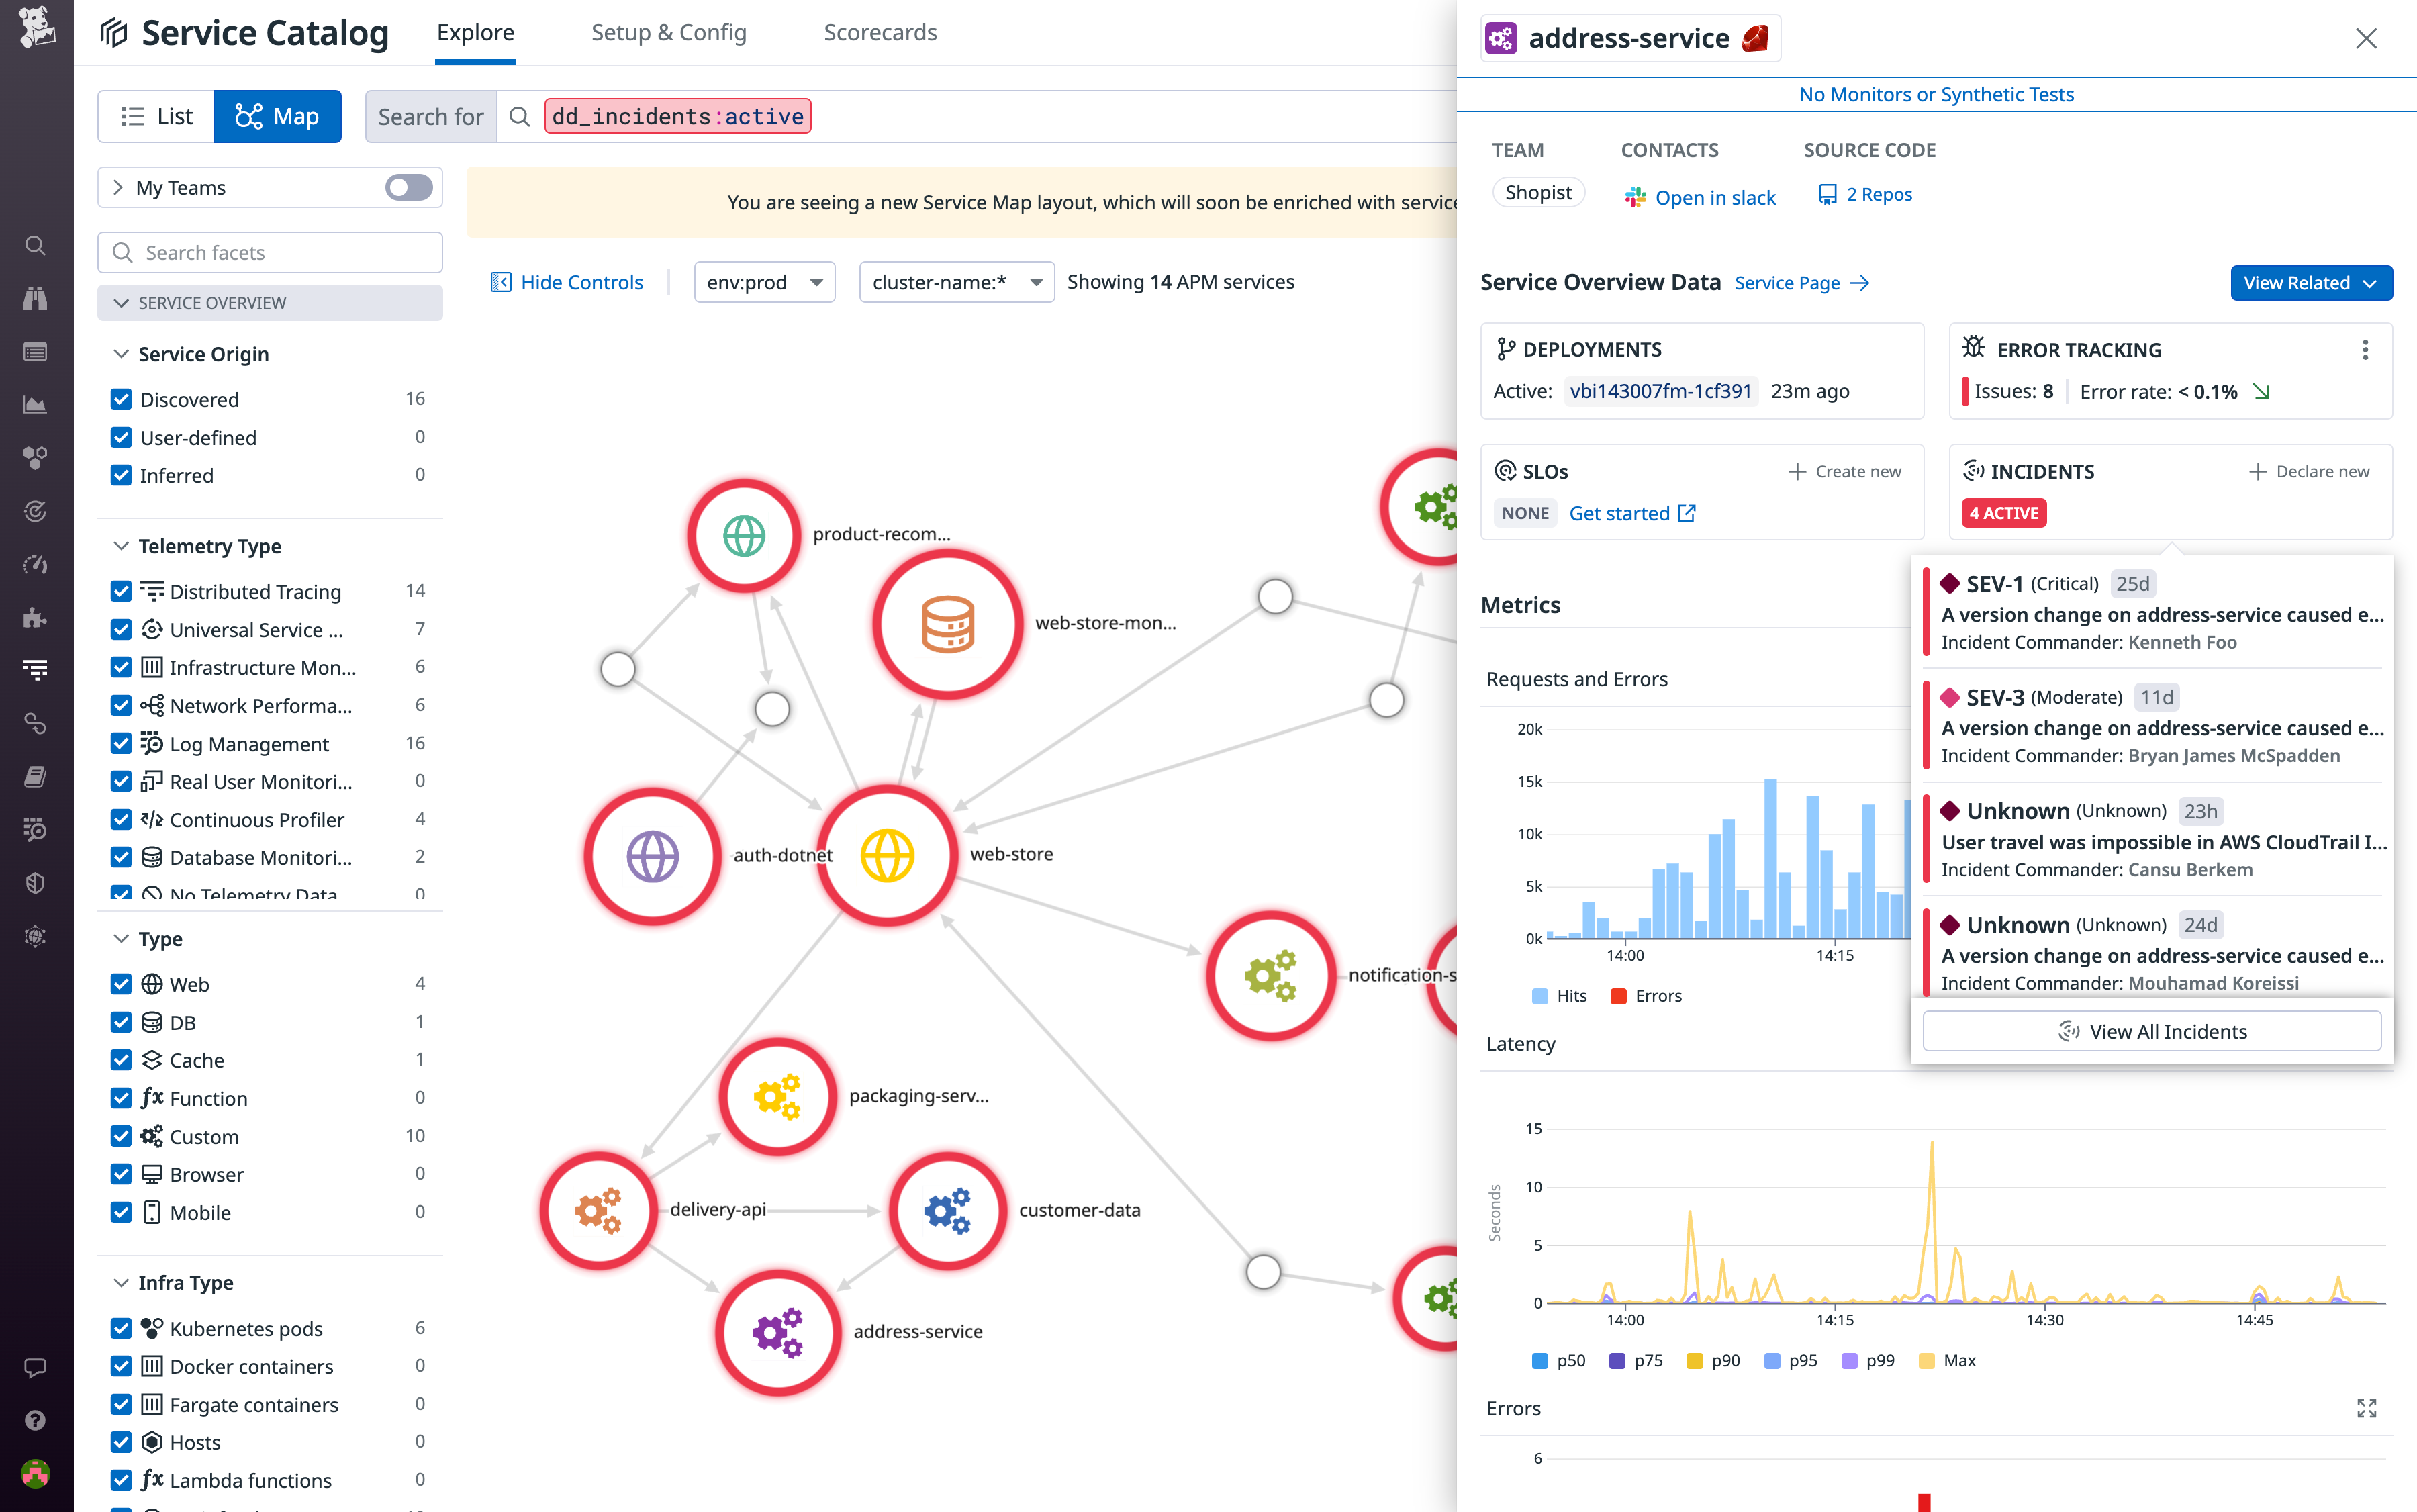Select the Notebooks icon in left sidebar
Screen dimensions: 2417x1512
click(36, 776)
